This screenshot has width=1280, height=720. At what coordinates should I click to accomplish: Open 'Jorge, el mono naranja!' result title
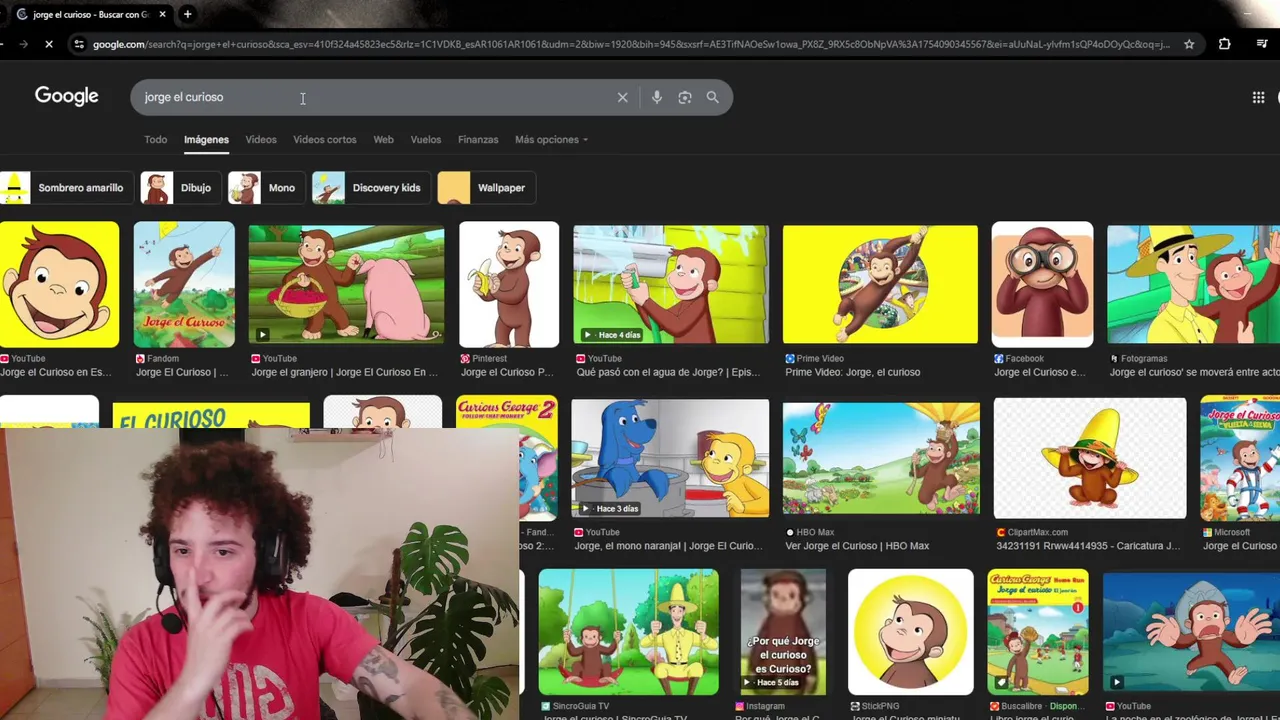669,546
